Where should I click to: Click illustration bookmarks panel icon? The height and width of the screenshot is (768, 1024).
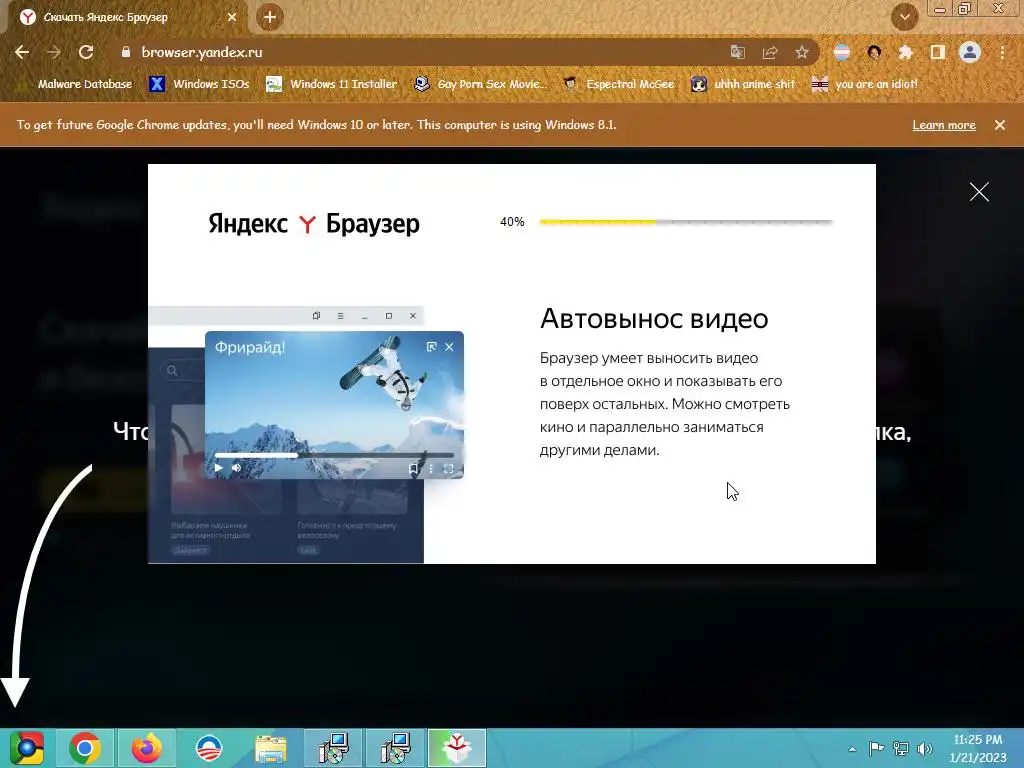pos(316,315)
